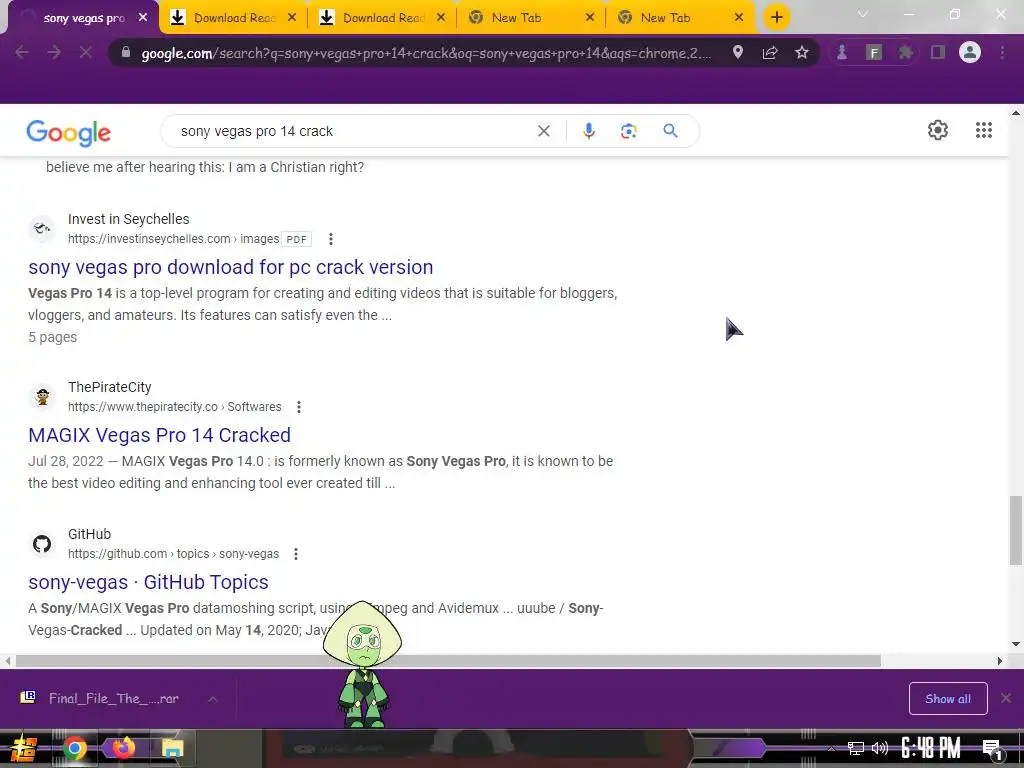The image size is (1024, 768).
Task: Click Show all downloads button
Action: tap(948, 699)
